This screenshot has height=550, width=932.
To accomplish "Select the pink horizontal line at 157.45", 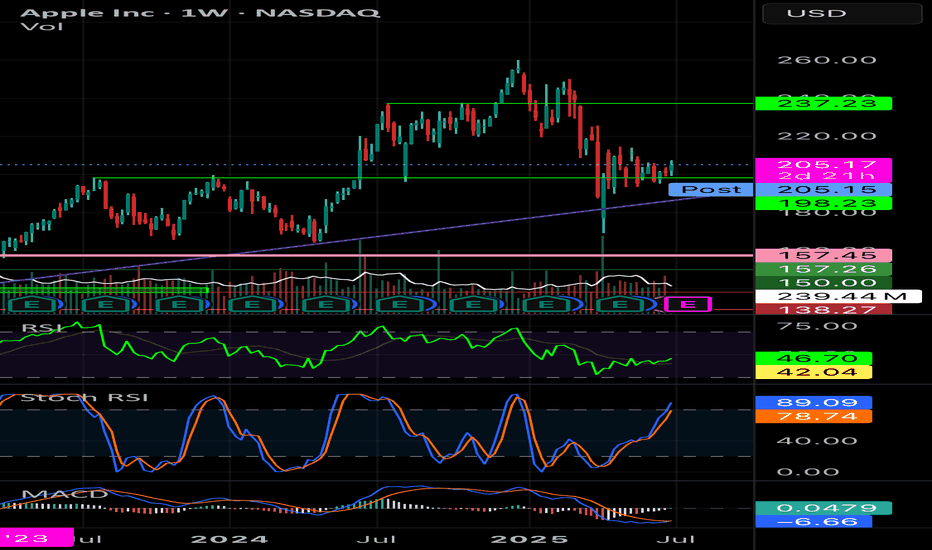I will tap(376, 256).
